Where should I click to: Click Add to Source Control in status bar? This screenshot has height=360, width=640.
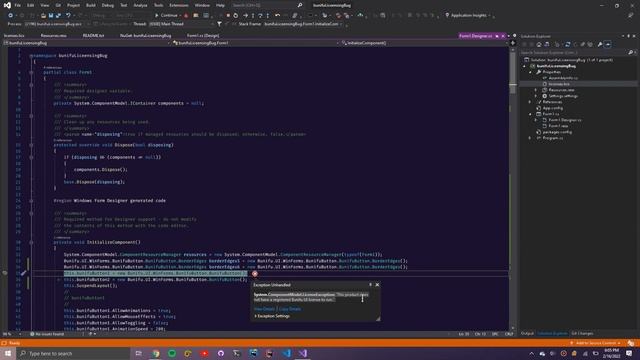(x=596, y=343)
